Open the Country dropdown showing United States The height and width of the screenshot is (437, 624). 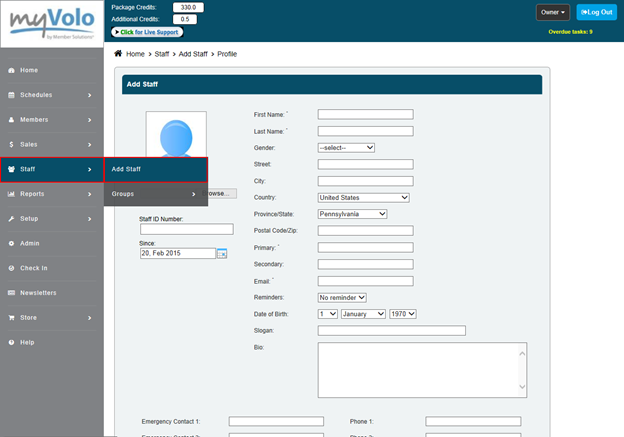[364, 197]
